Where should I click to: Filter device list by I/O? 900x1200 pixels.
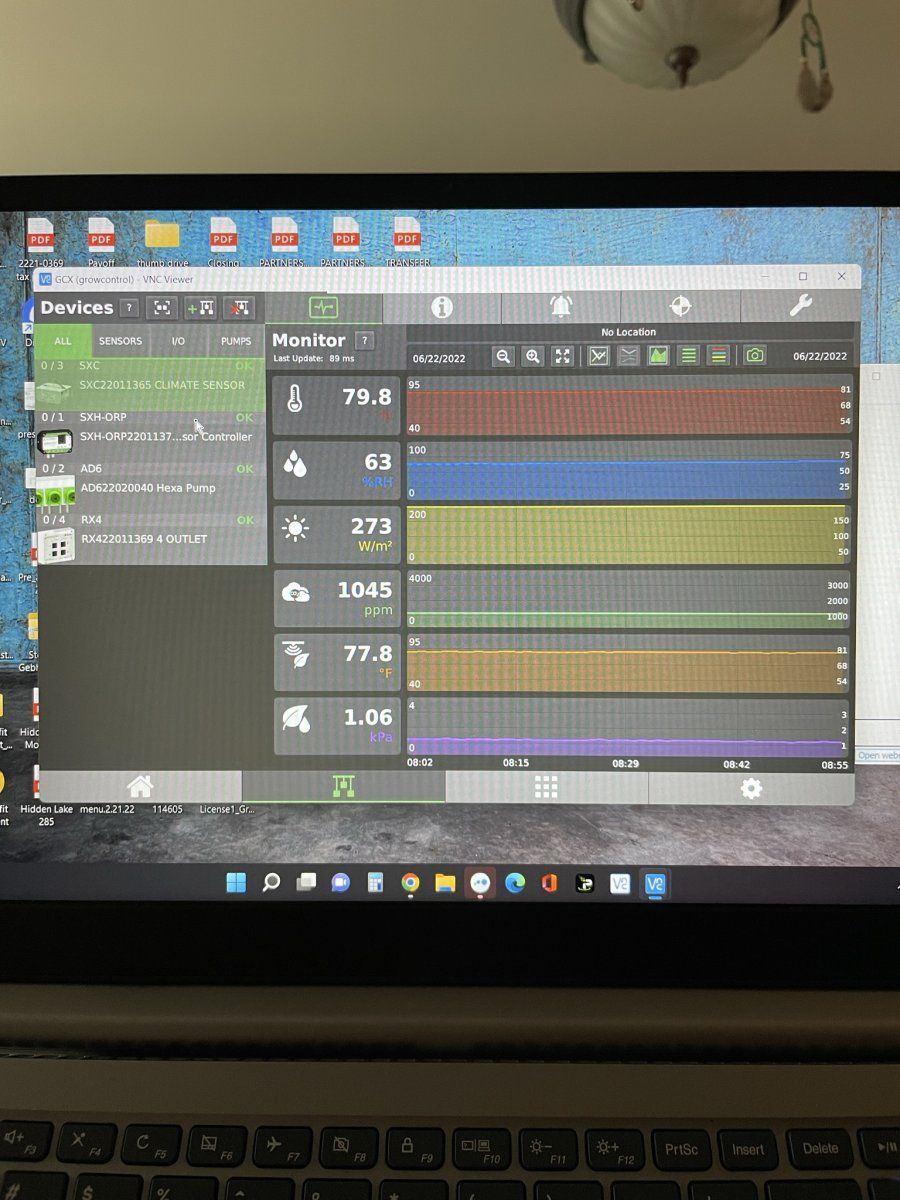click(x=178, y=341)
